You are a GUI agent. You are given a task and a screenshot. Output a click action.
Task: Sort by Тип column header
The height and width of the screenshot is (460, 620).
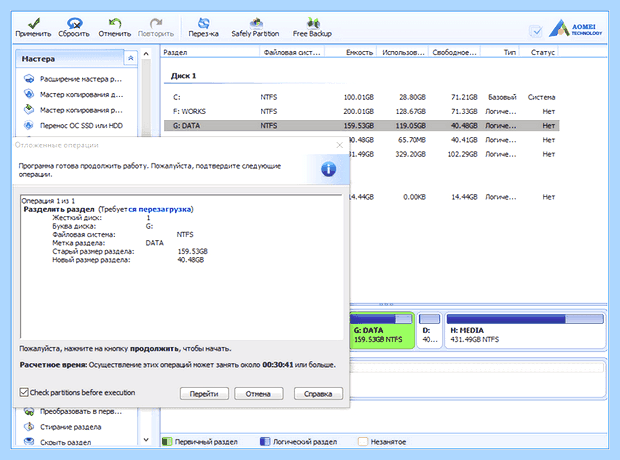point(500,52)
